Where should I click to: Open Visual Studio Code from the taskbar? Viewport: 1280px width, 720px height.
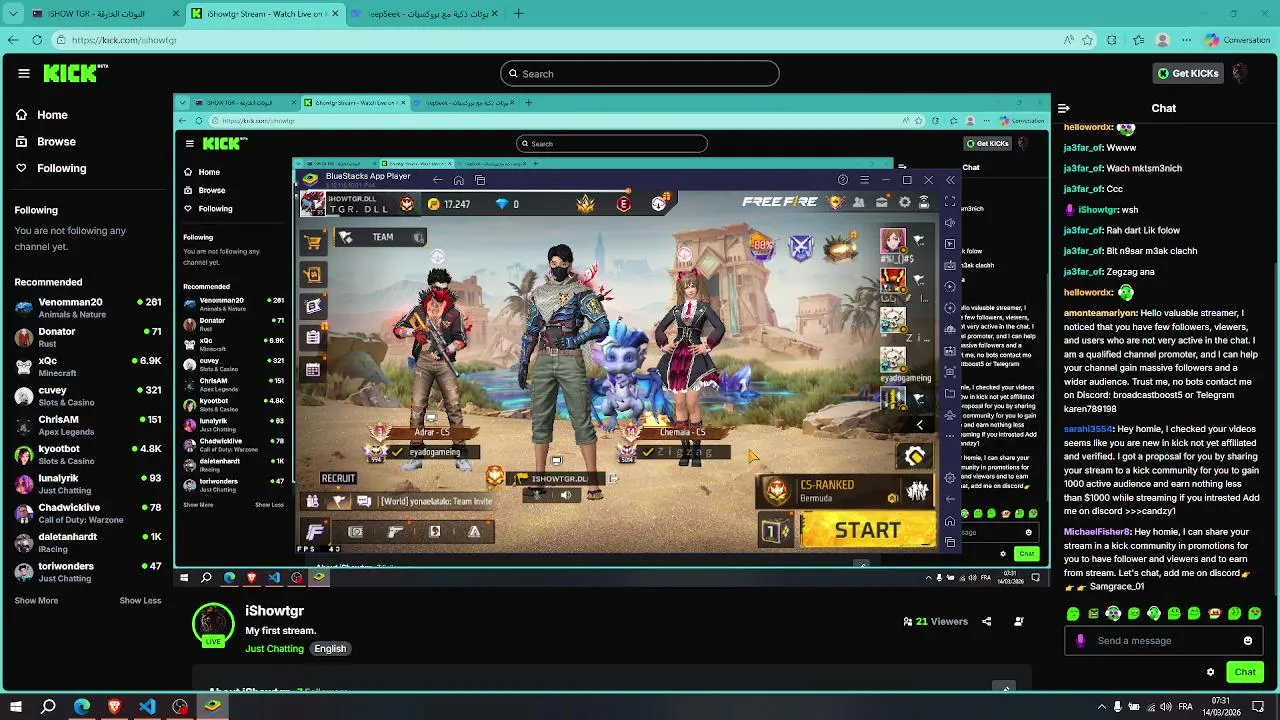click(x=147, y=707)
